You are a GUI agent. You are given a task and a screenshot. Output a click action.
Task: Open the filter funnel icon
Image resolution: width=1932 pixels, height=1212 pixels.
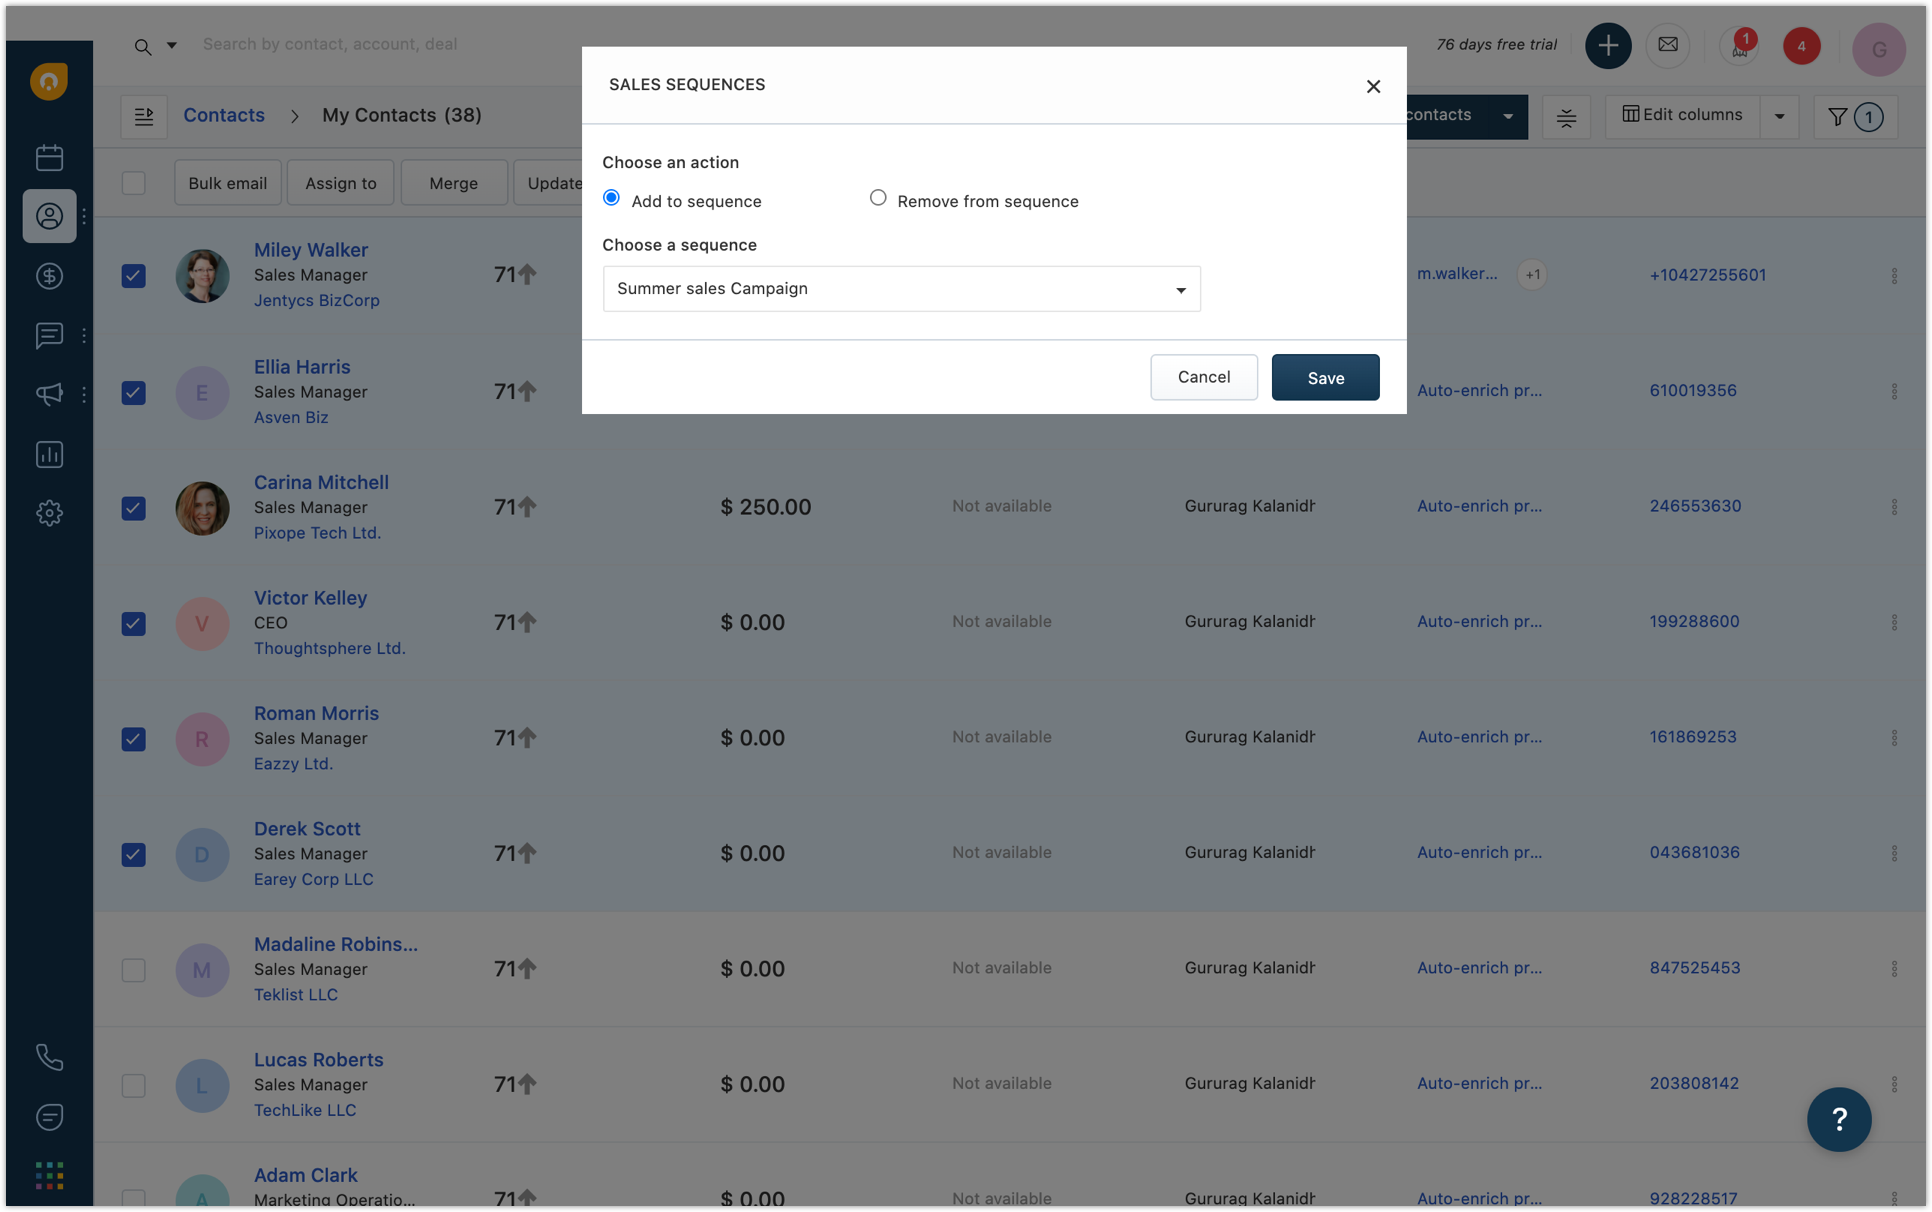point(1837,117)
